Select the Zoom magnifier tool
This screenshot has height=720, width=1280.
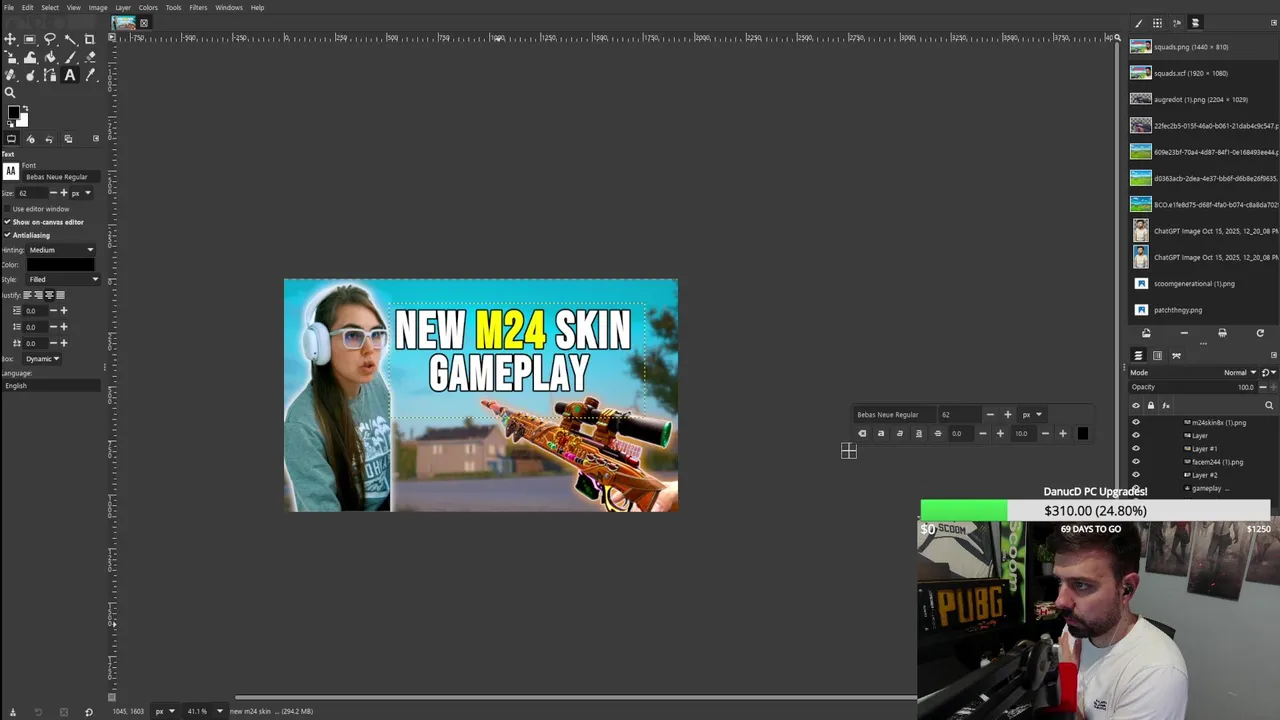(x=10, y=93)
